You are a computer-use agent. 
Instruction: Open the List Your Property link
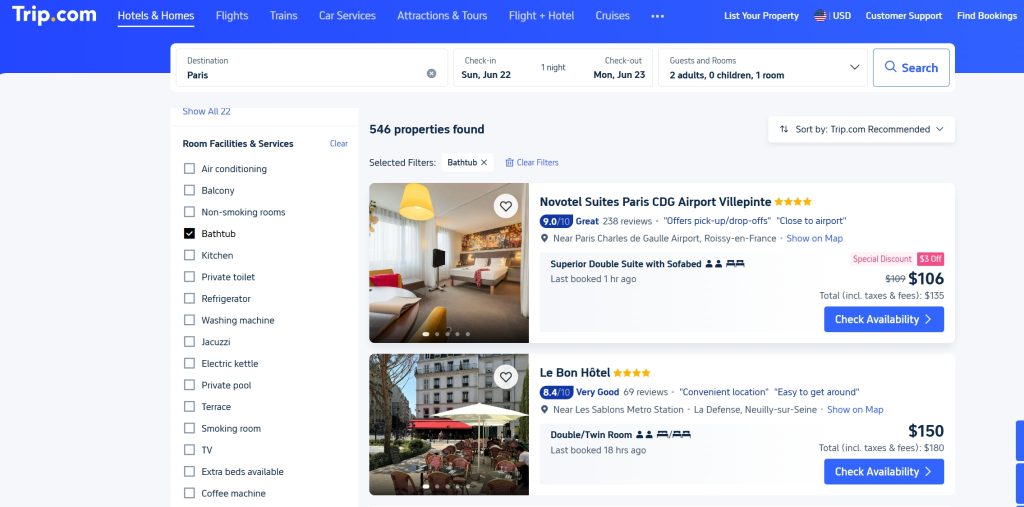pyautogui.click(x=761, y=16)
